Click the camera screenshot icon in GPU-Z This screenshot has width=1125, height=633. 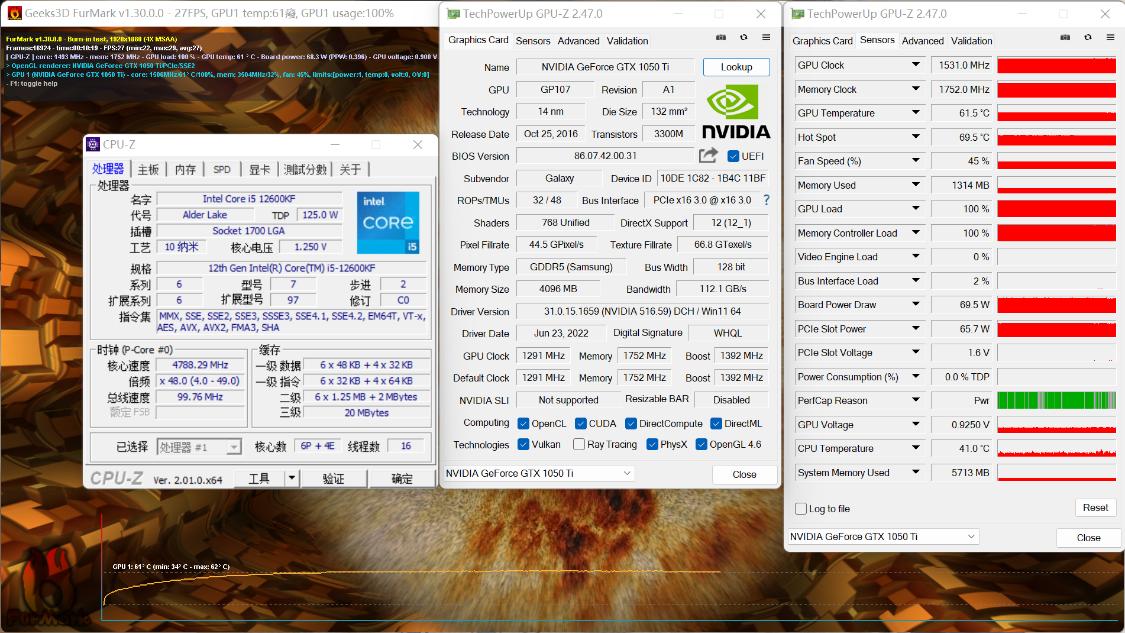[x=721, y=36]
